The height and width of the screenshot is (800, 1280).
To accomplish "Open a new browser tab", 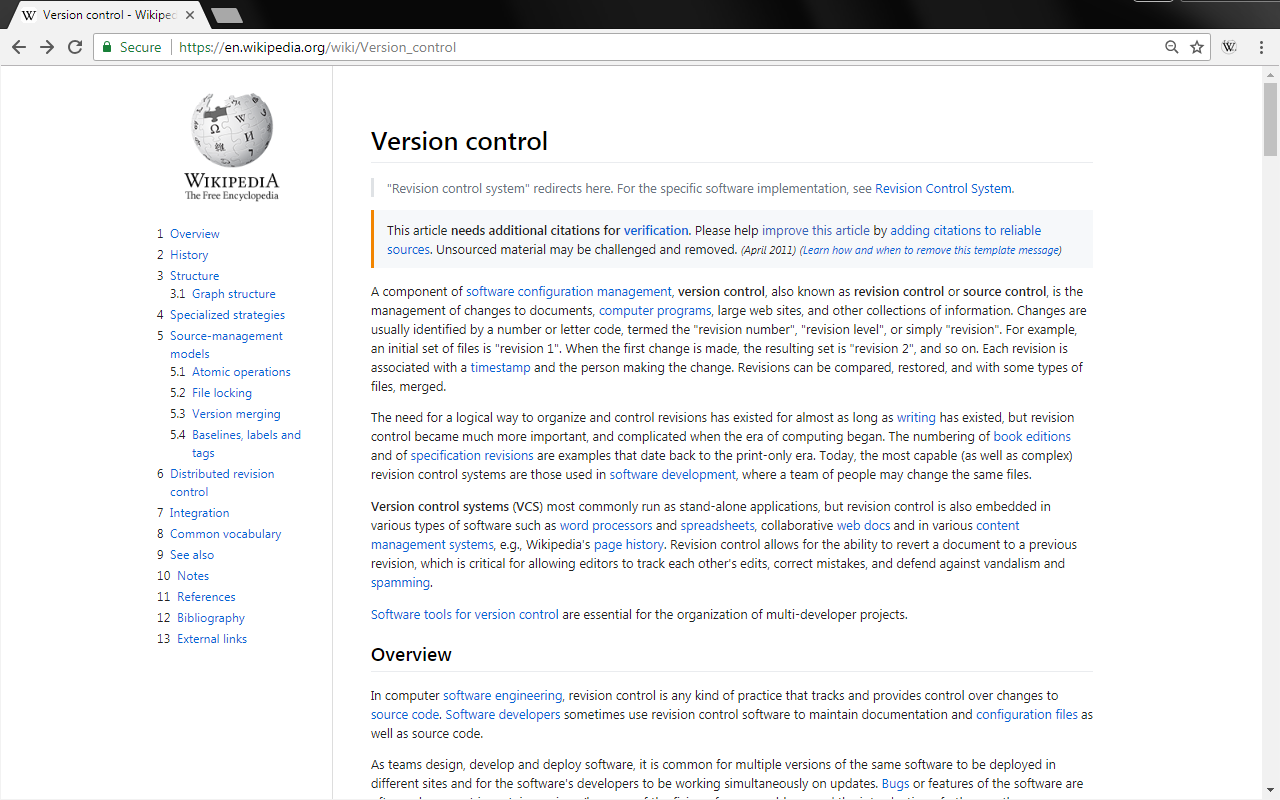I will click(225, 15).
